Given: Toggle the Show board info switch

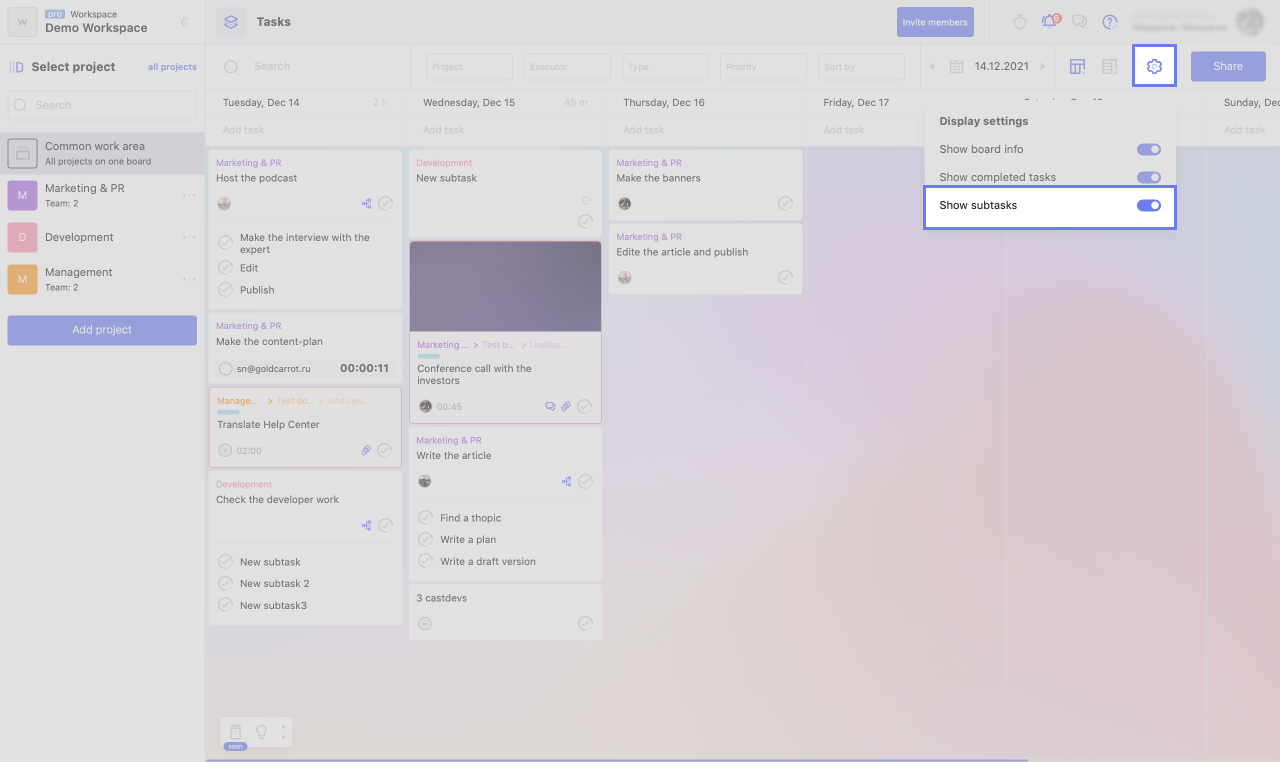Looking at the screenshot, I should click(x=1148, y=149).
